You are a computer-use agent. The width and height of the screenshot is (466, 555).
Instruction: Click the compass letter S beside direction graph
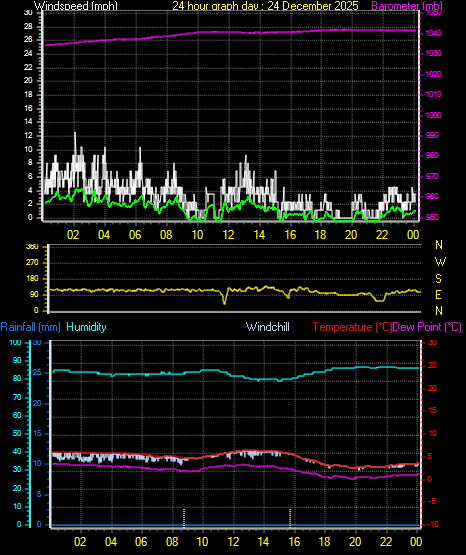click(438, 279)
